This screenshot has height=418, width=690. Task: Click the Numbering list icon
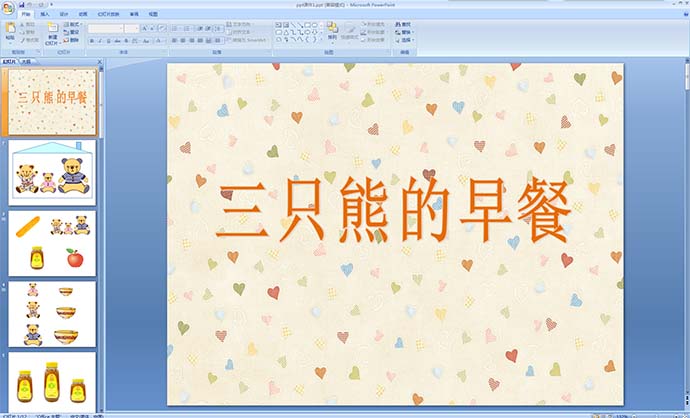click(x=187, y=29)
